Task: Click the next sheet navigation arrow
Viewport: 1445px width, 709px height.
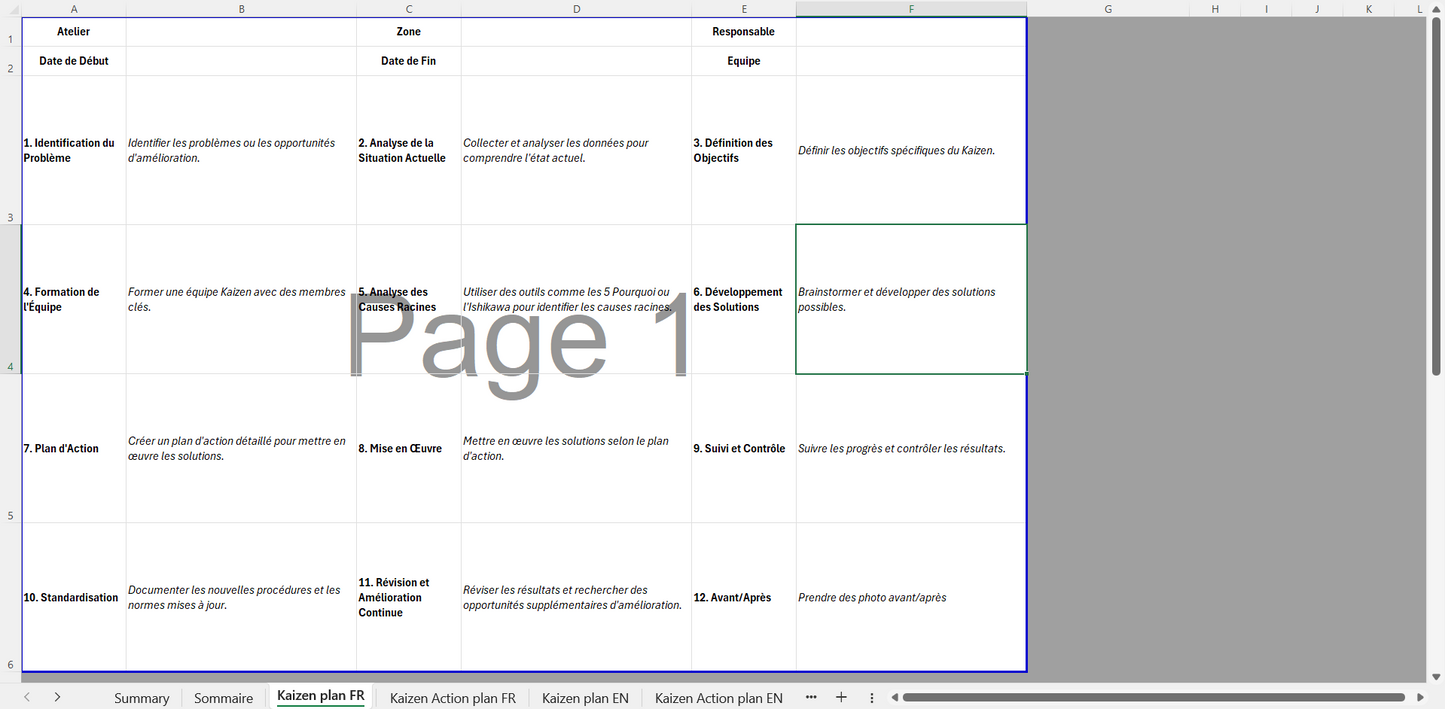Action: click(57, 697)
